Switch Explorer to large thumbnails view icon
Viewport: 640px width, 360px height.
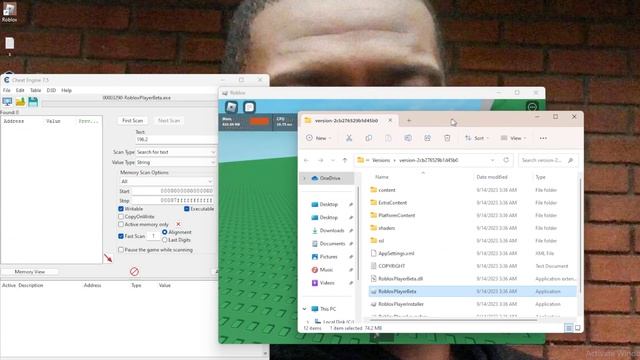pos(578,328)
